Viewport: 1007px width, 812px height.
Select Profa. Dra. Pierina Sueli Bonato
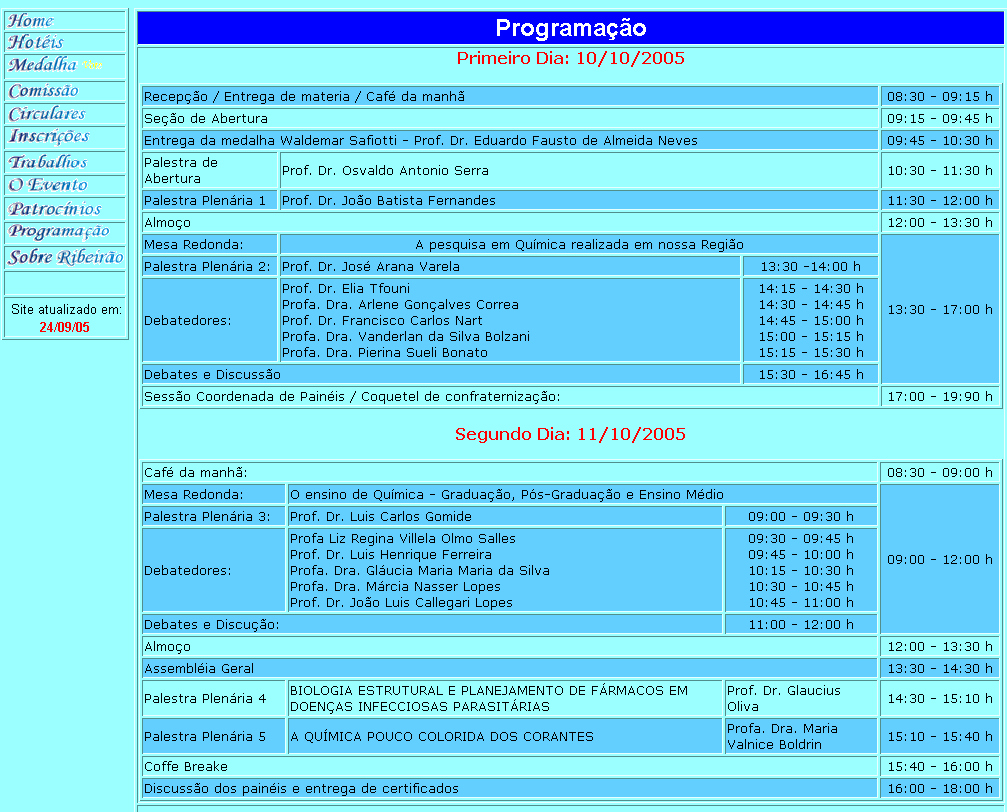385,353
